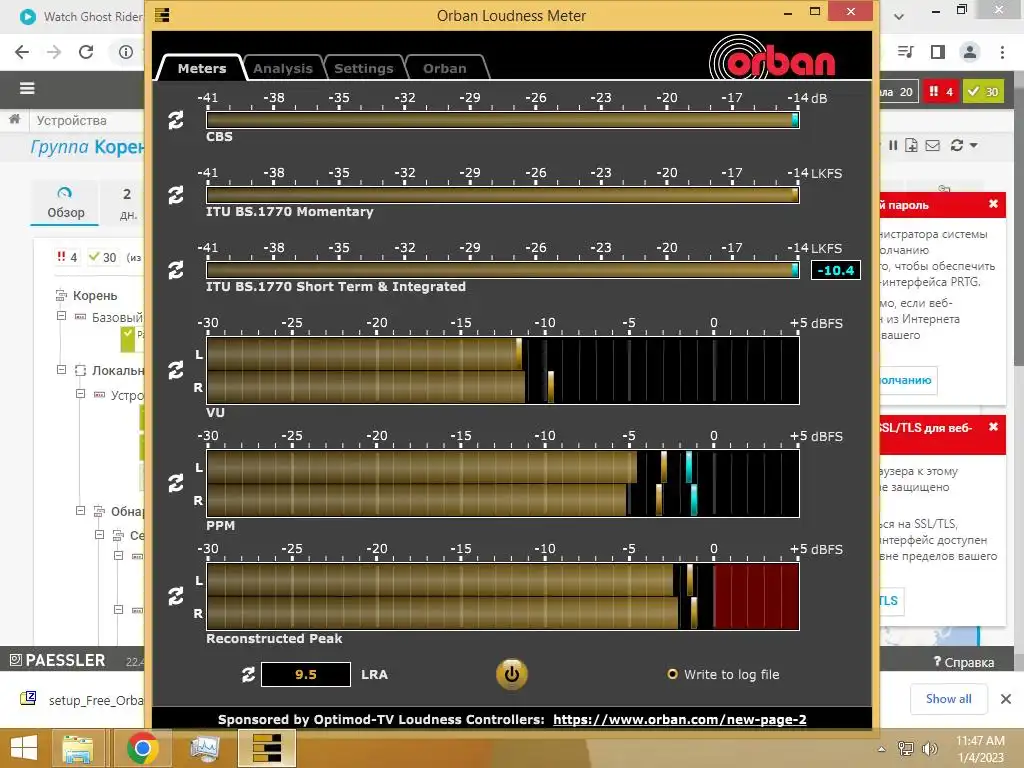Reset the CBS meter with its refresh icon
Image resolution: width=1024 pixels, height=768 pixels.
(176, 120)
